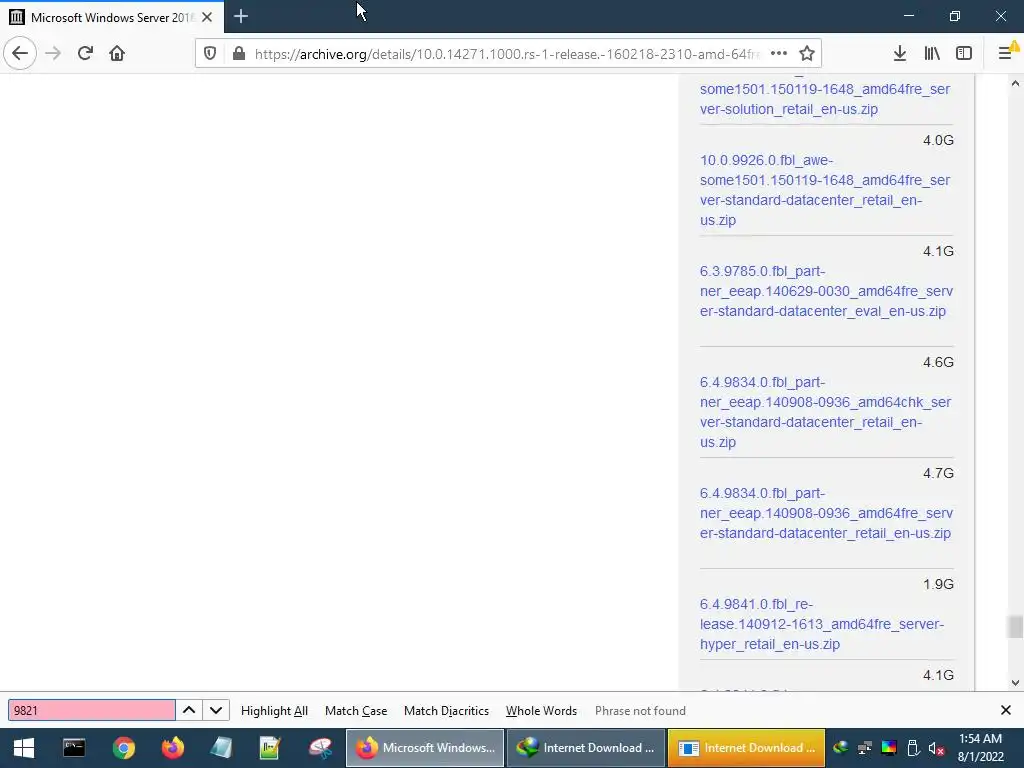
Task: Click the forward navigation arrow
Action: (x=53, y=53)
